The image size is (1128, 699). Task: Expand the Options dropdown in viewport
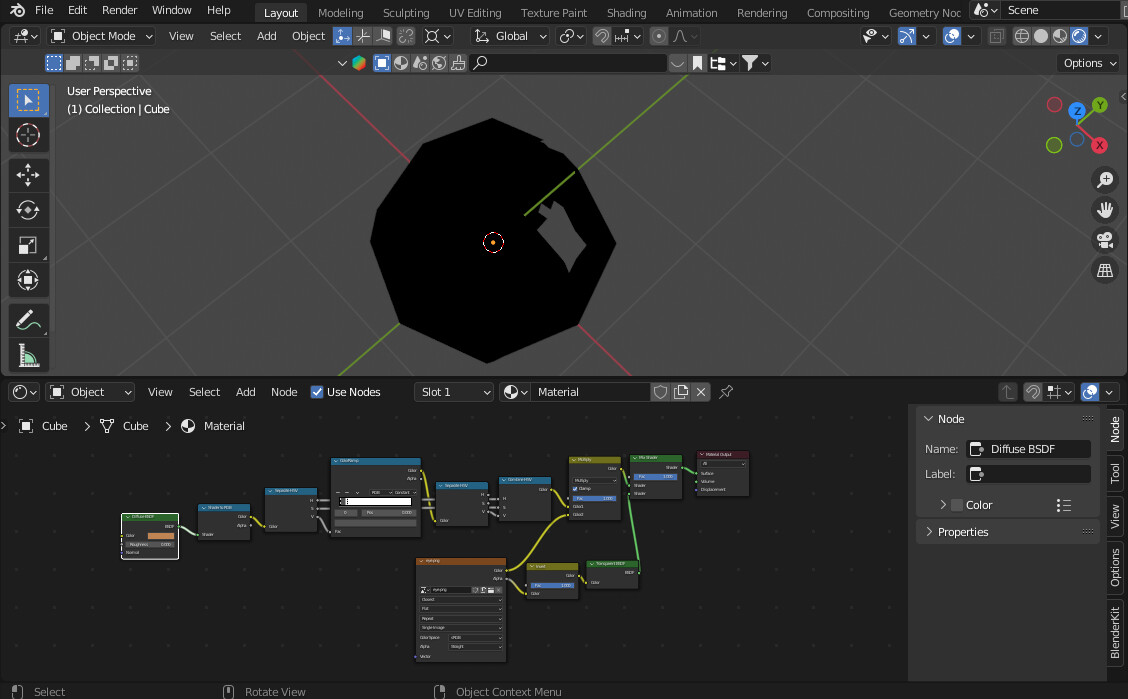coord(1088,63)
